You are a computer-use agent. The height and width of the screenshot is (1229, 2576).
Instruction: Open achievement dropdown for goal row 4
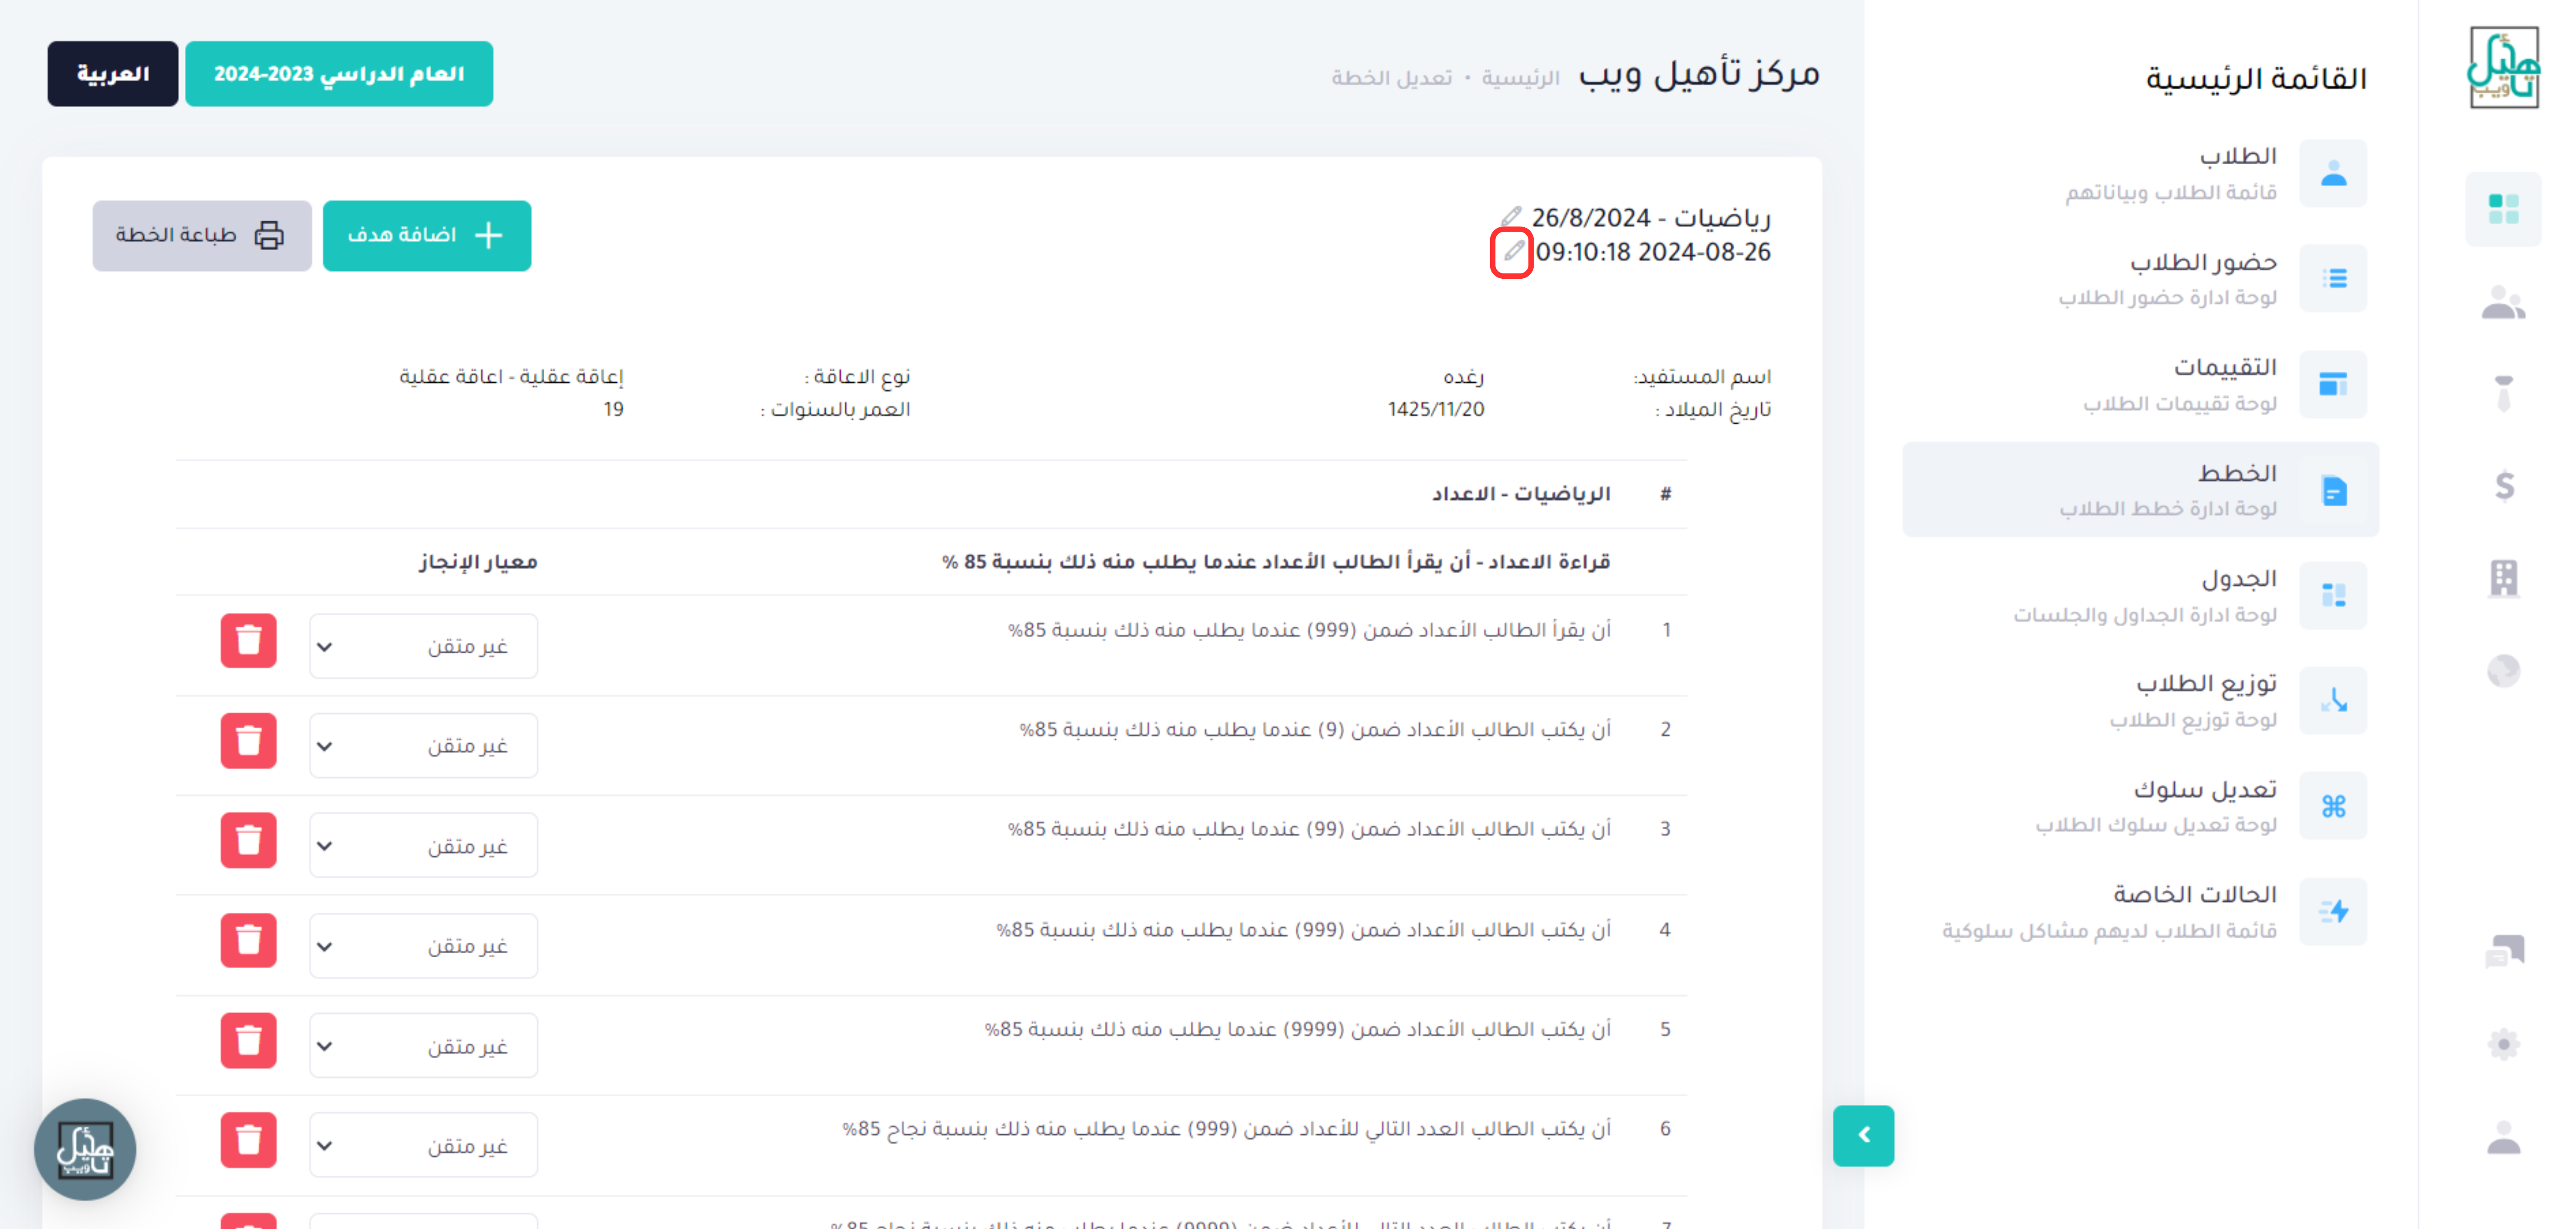tap(423, 945)
